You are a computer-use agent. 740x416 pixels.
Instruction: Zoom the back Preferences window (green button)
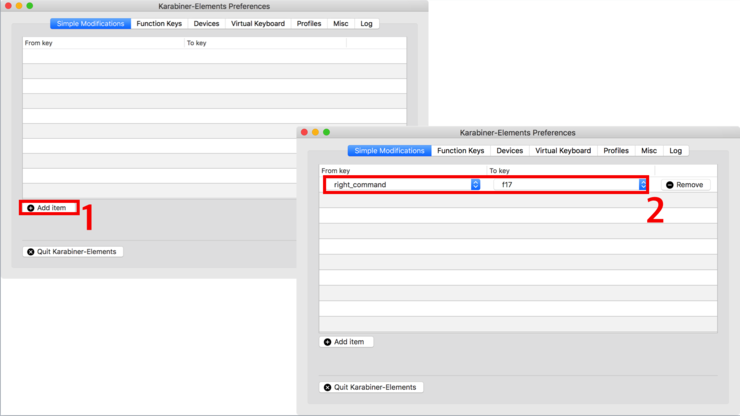(x=30, y=6)
